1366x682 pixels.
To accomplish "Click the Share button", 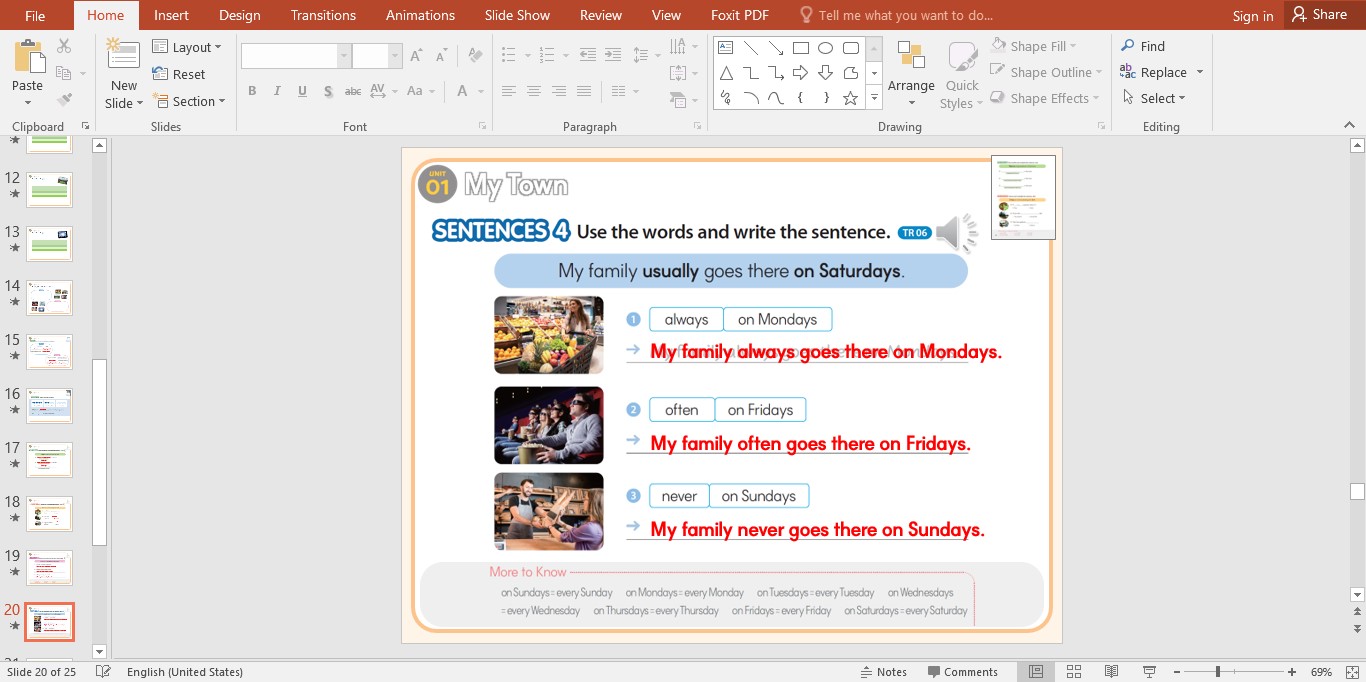I will (1319, 14).
